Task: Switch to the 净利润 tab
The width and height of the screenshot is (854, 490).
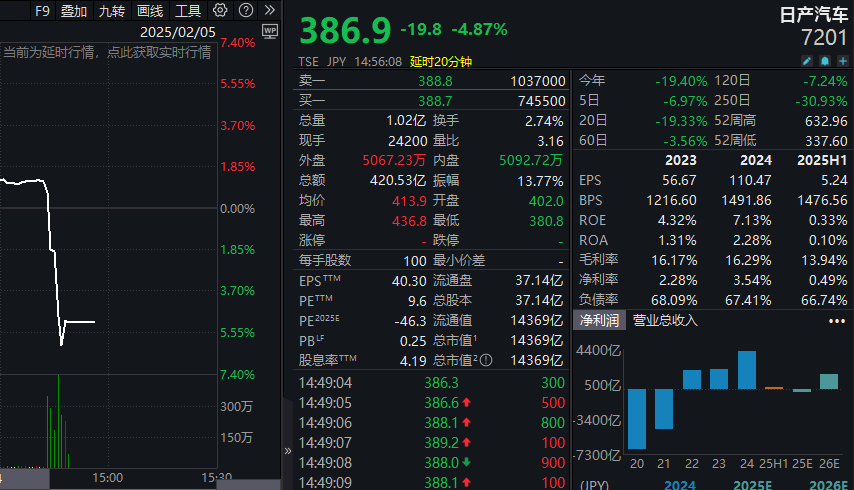Action: [599, 321]
